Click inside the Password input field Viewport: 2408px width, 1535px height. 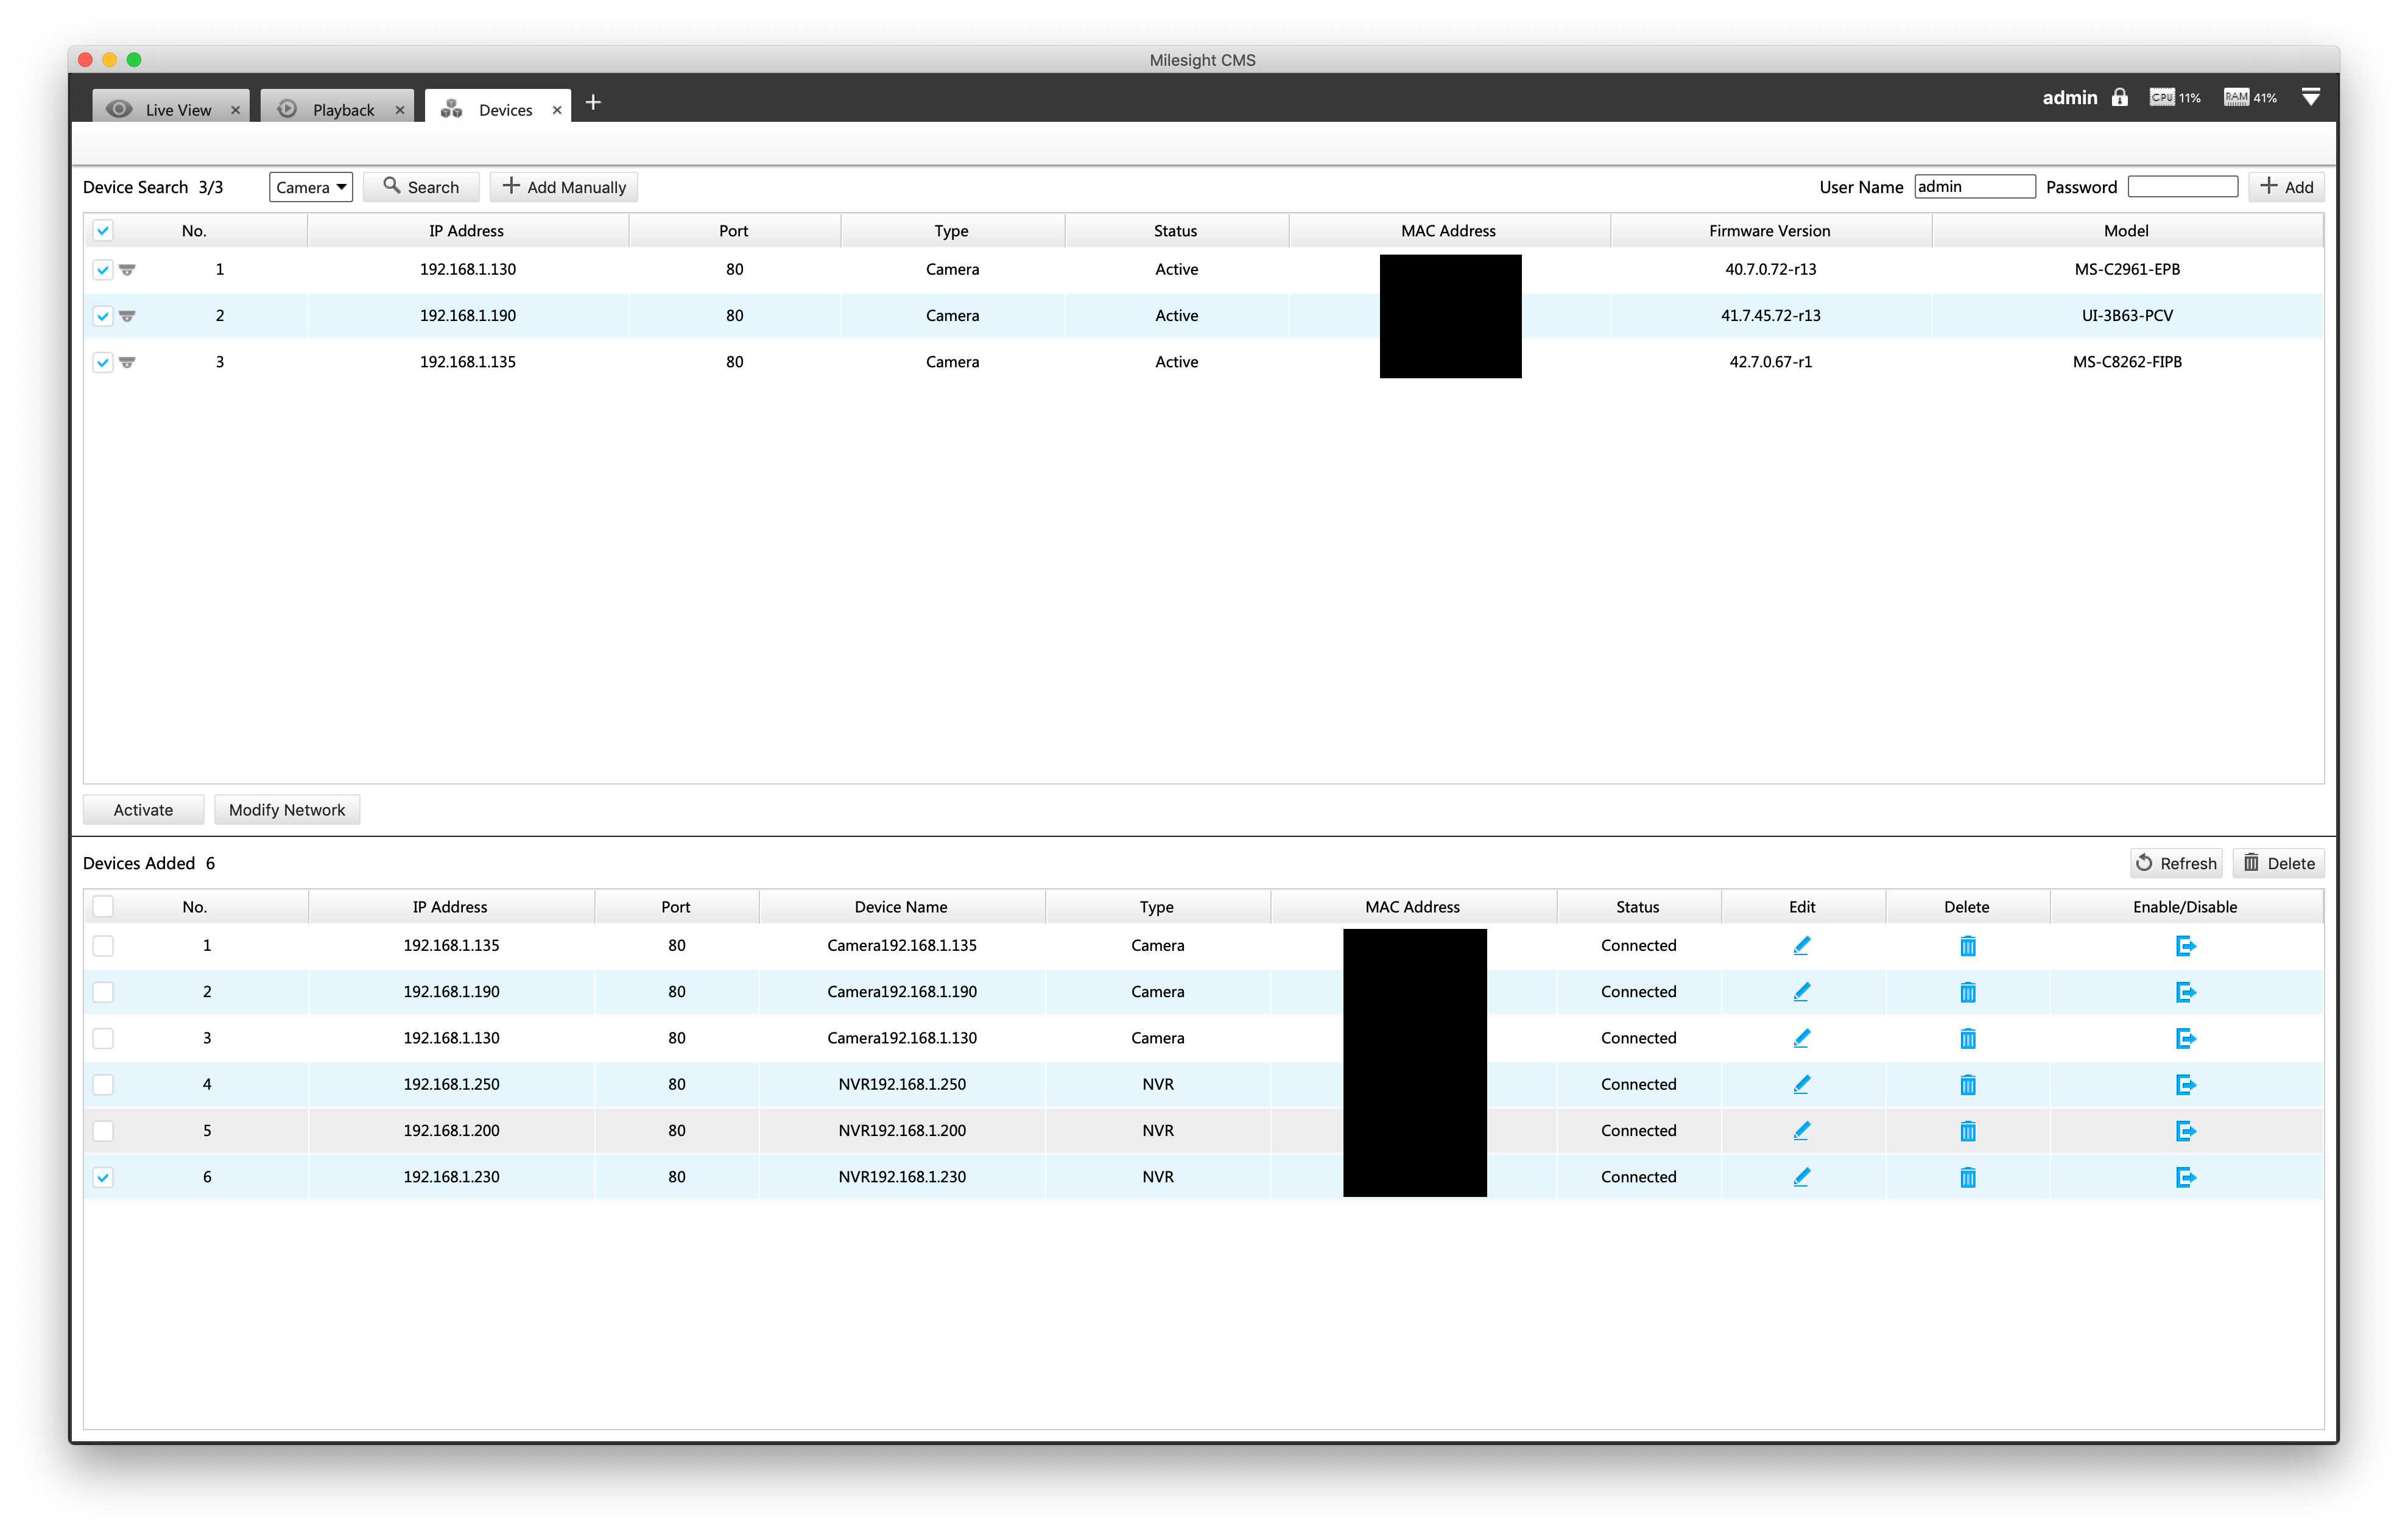(2182, 186)
